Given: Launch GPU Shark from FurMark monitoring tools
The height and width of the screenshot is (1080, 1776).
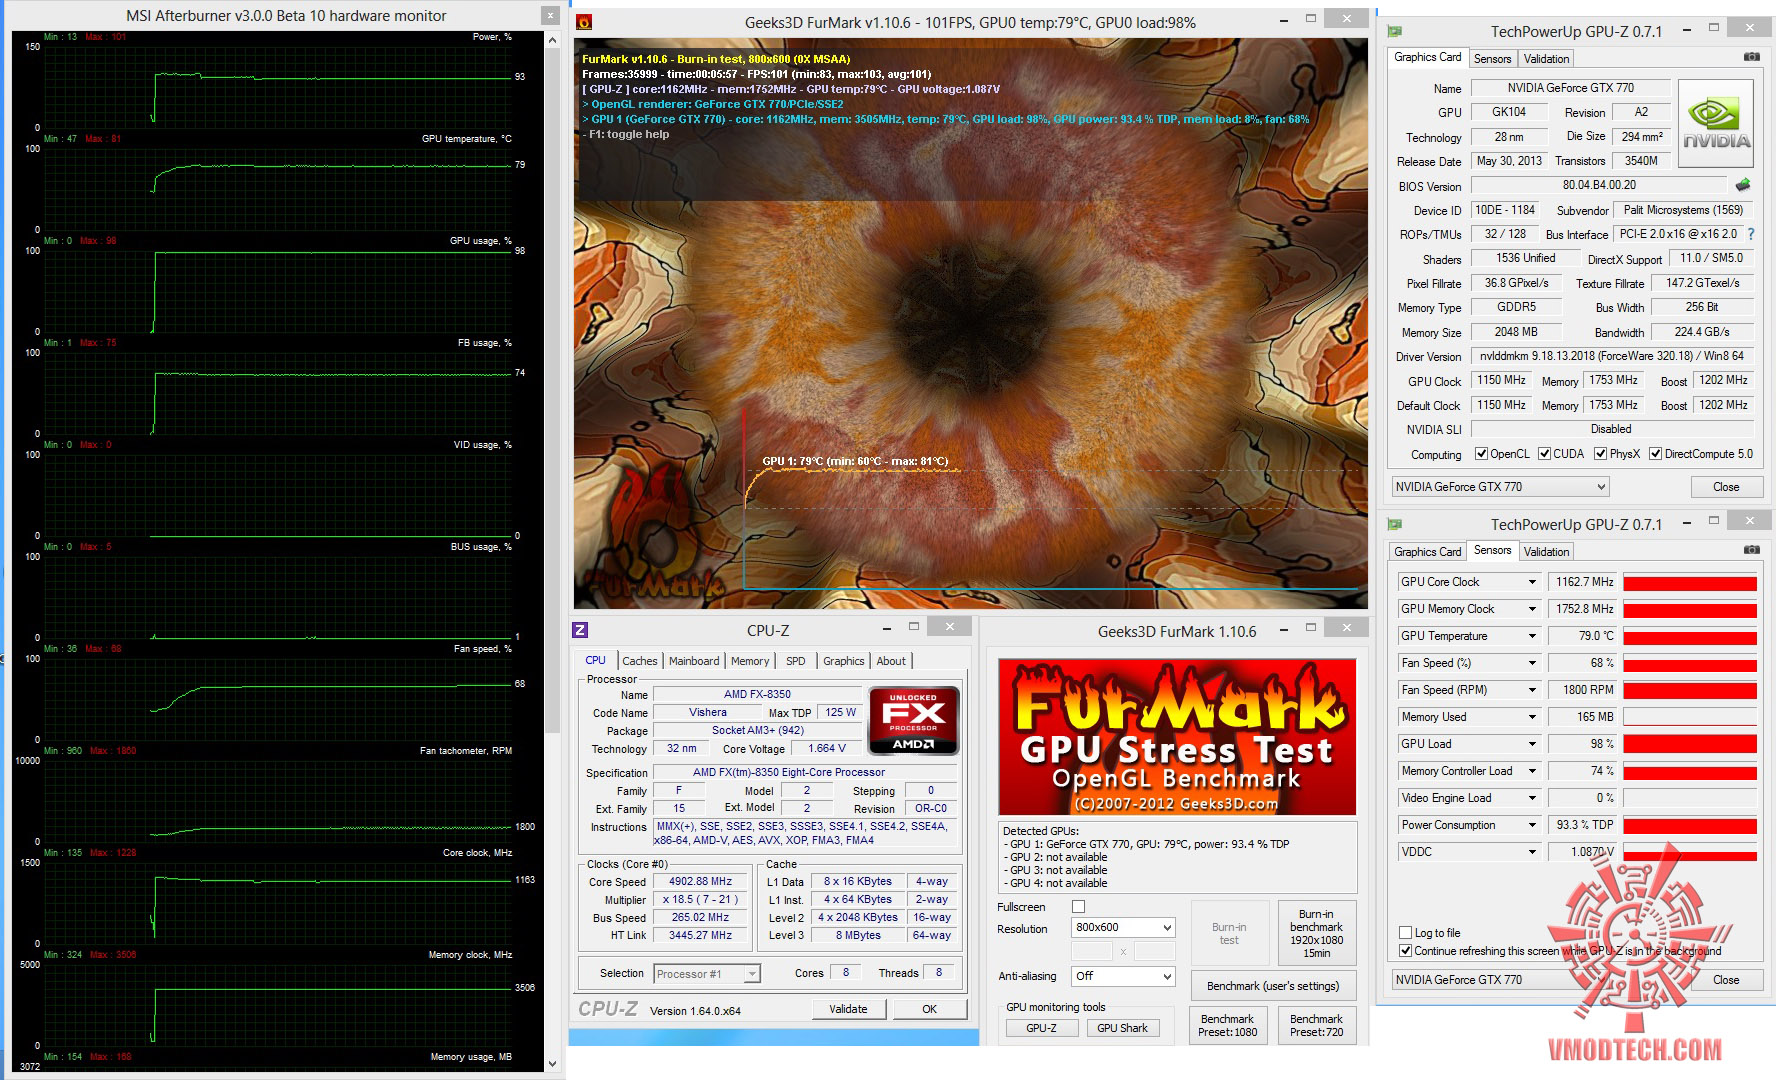Looking at the screenshot, I should 1122,1028.
